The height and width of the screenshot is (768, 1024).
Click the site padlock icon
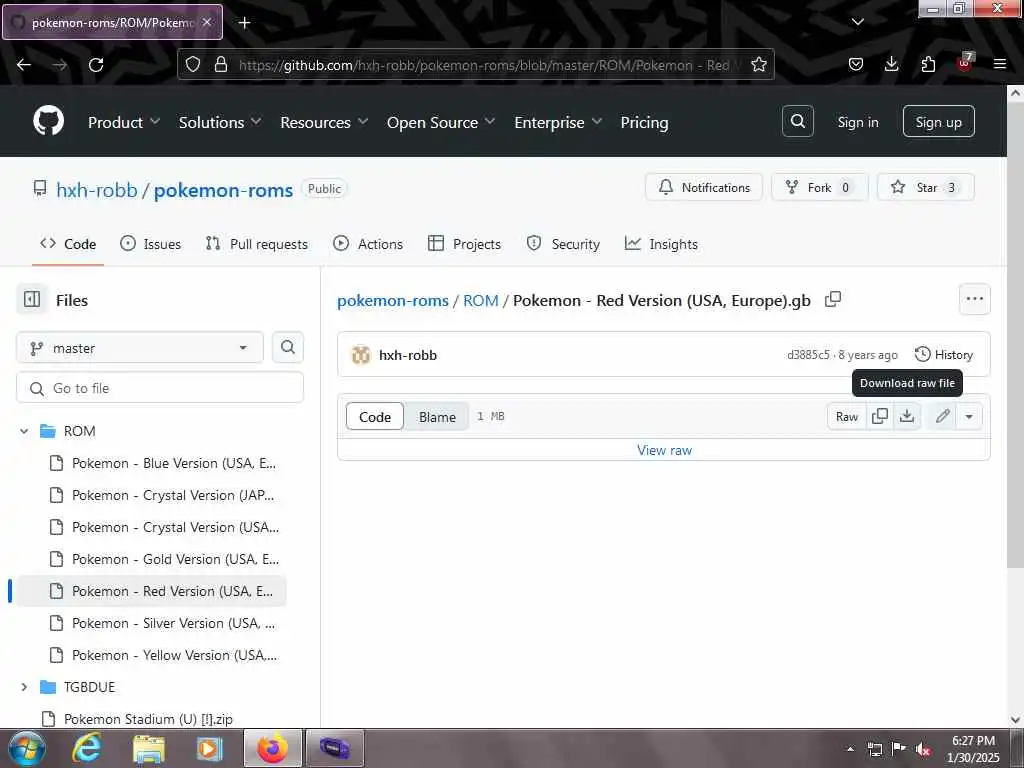point(221,65)
